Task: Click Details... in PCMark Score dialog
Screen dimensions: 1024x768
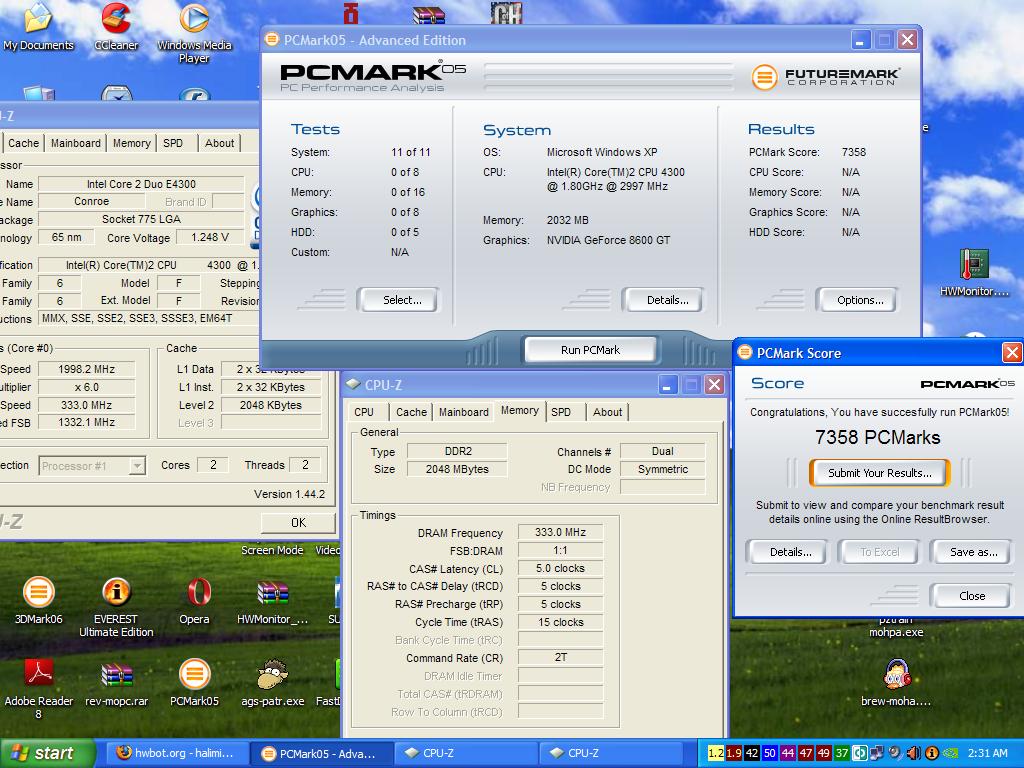Action: [787, 552]
